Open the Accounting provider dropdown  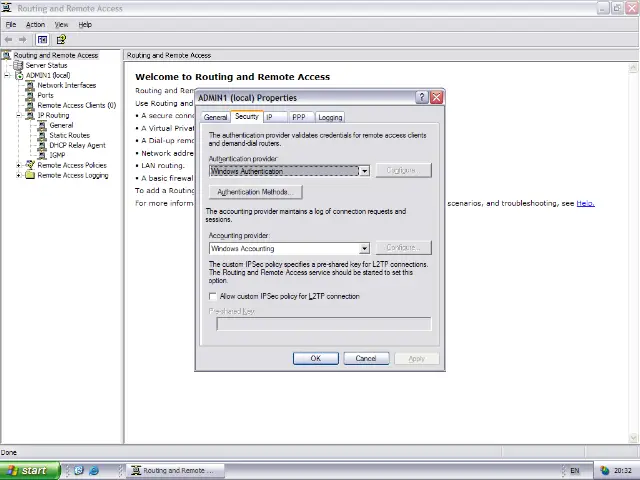point(364,248)
